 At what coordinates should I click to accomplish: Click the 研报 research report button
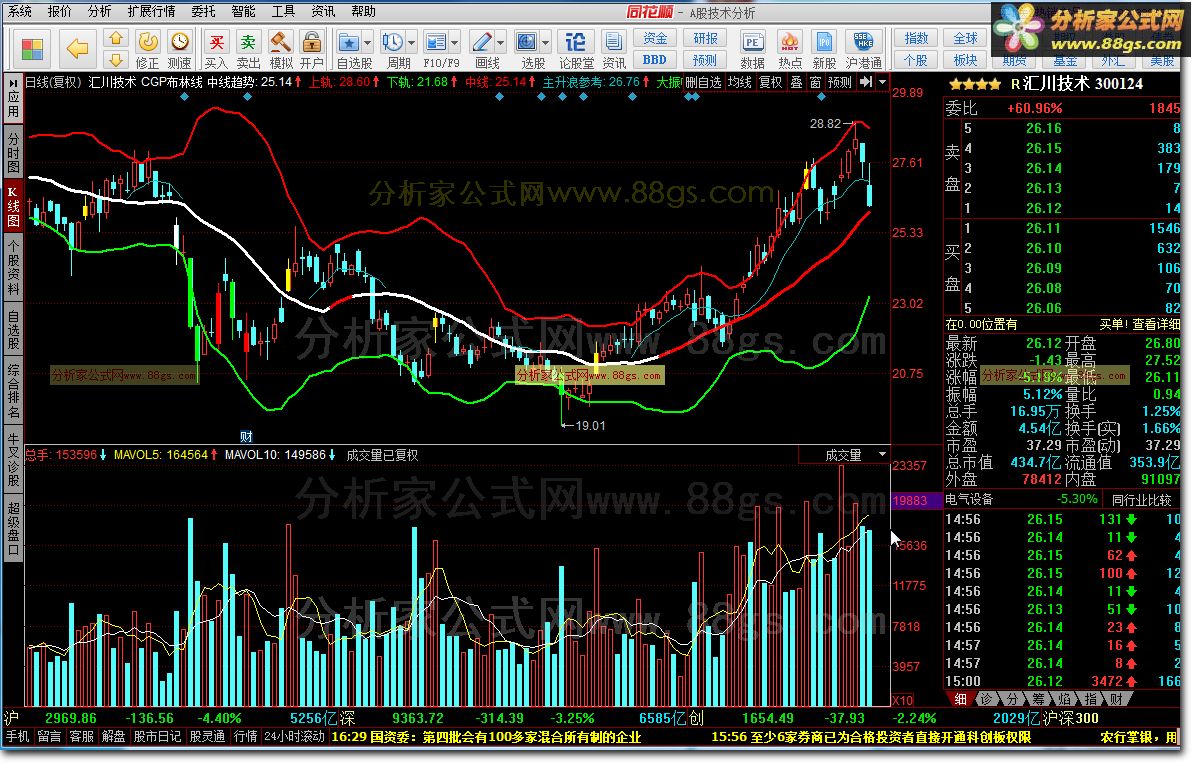click(705, 39)
